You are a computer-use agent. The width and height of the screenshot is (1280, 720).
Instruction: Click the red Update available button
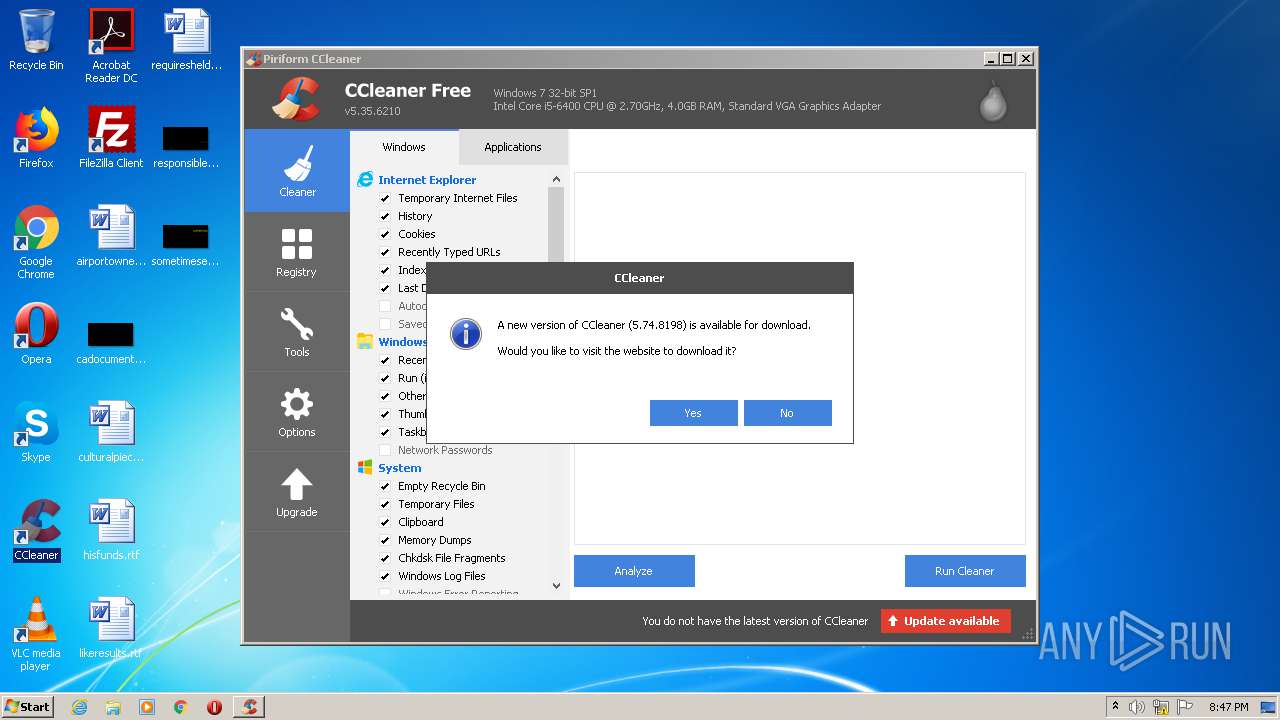pos(946,621)
